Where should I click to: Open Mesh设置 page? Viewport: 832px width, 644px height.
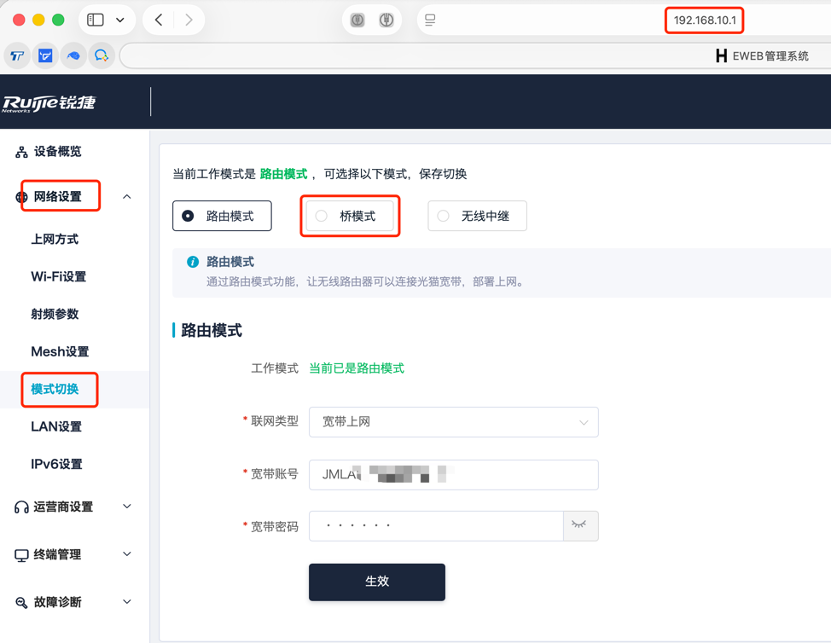60,352
